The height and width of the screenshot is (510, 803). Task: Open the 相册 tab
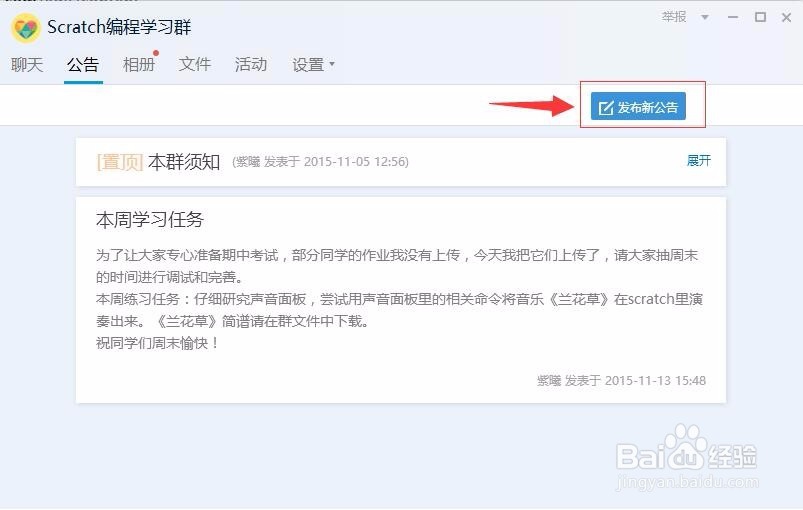139,65
